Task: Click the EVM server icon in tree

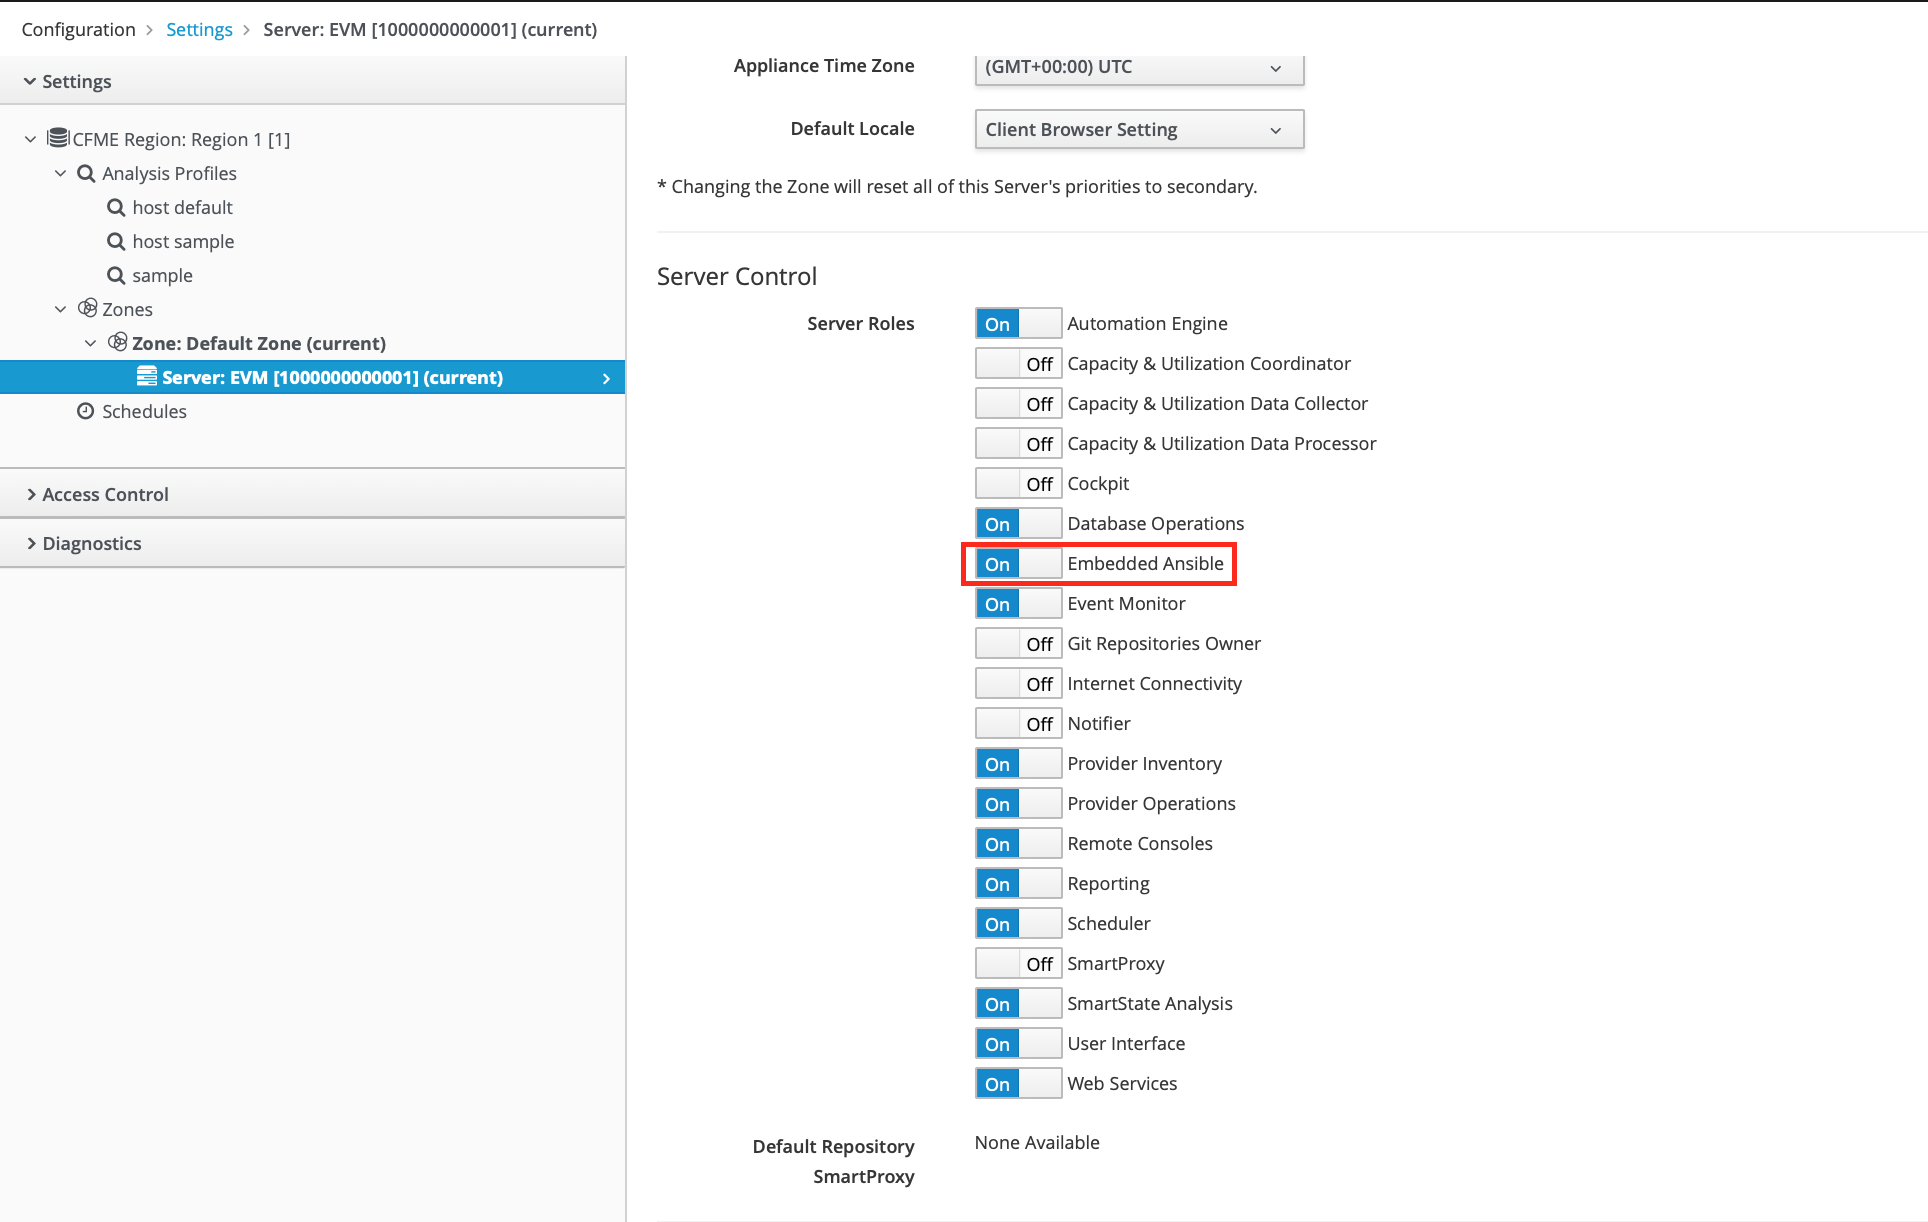Action: [x=147, y=376]
